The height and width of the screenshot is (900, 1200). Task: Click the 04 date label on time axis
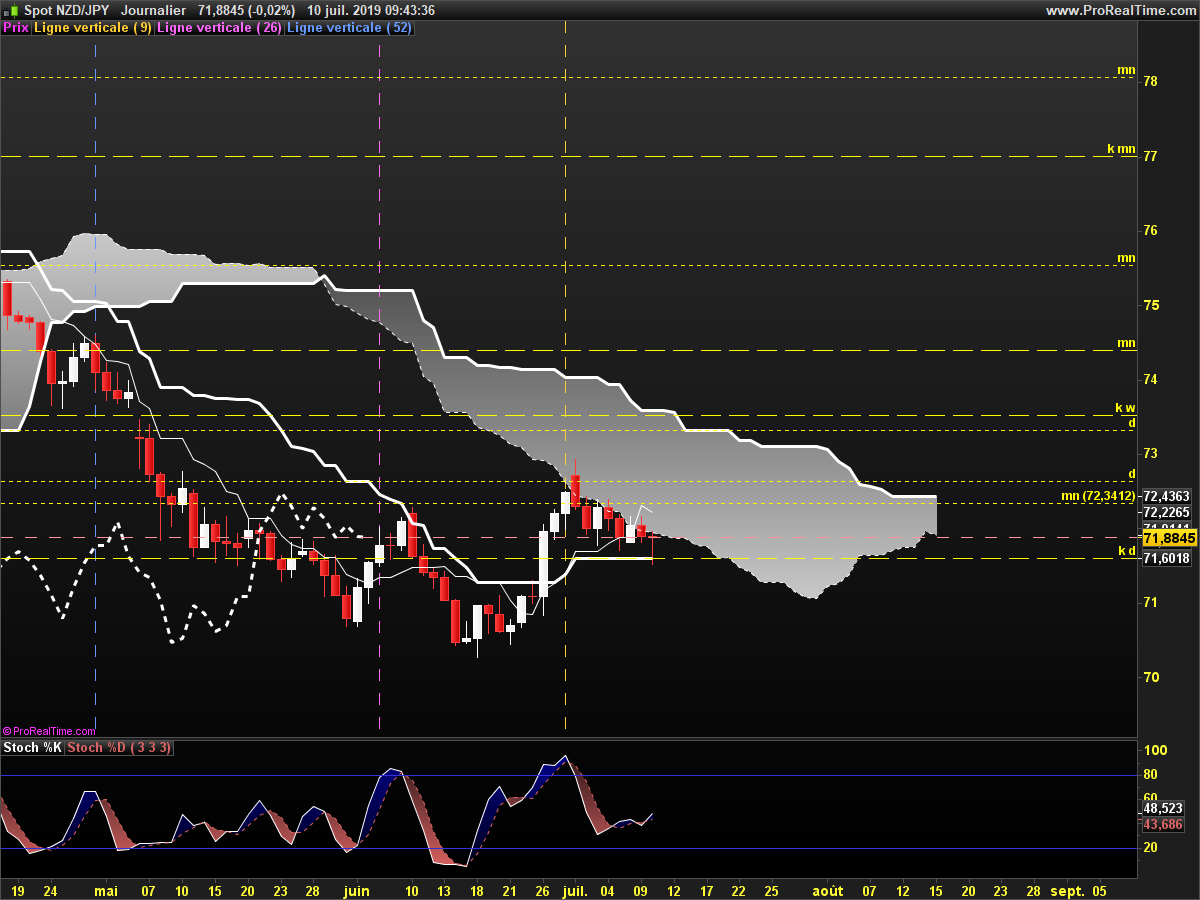click(x=608, y=890)
